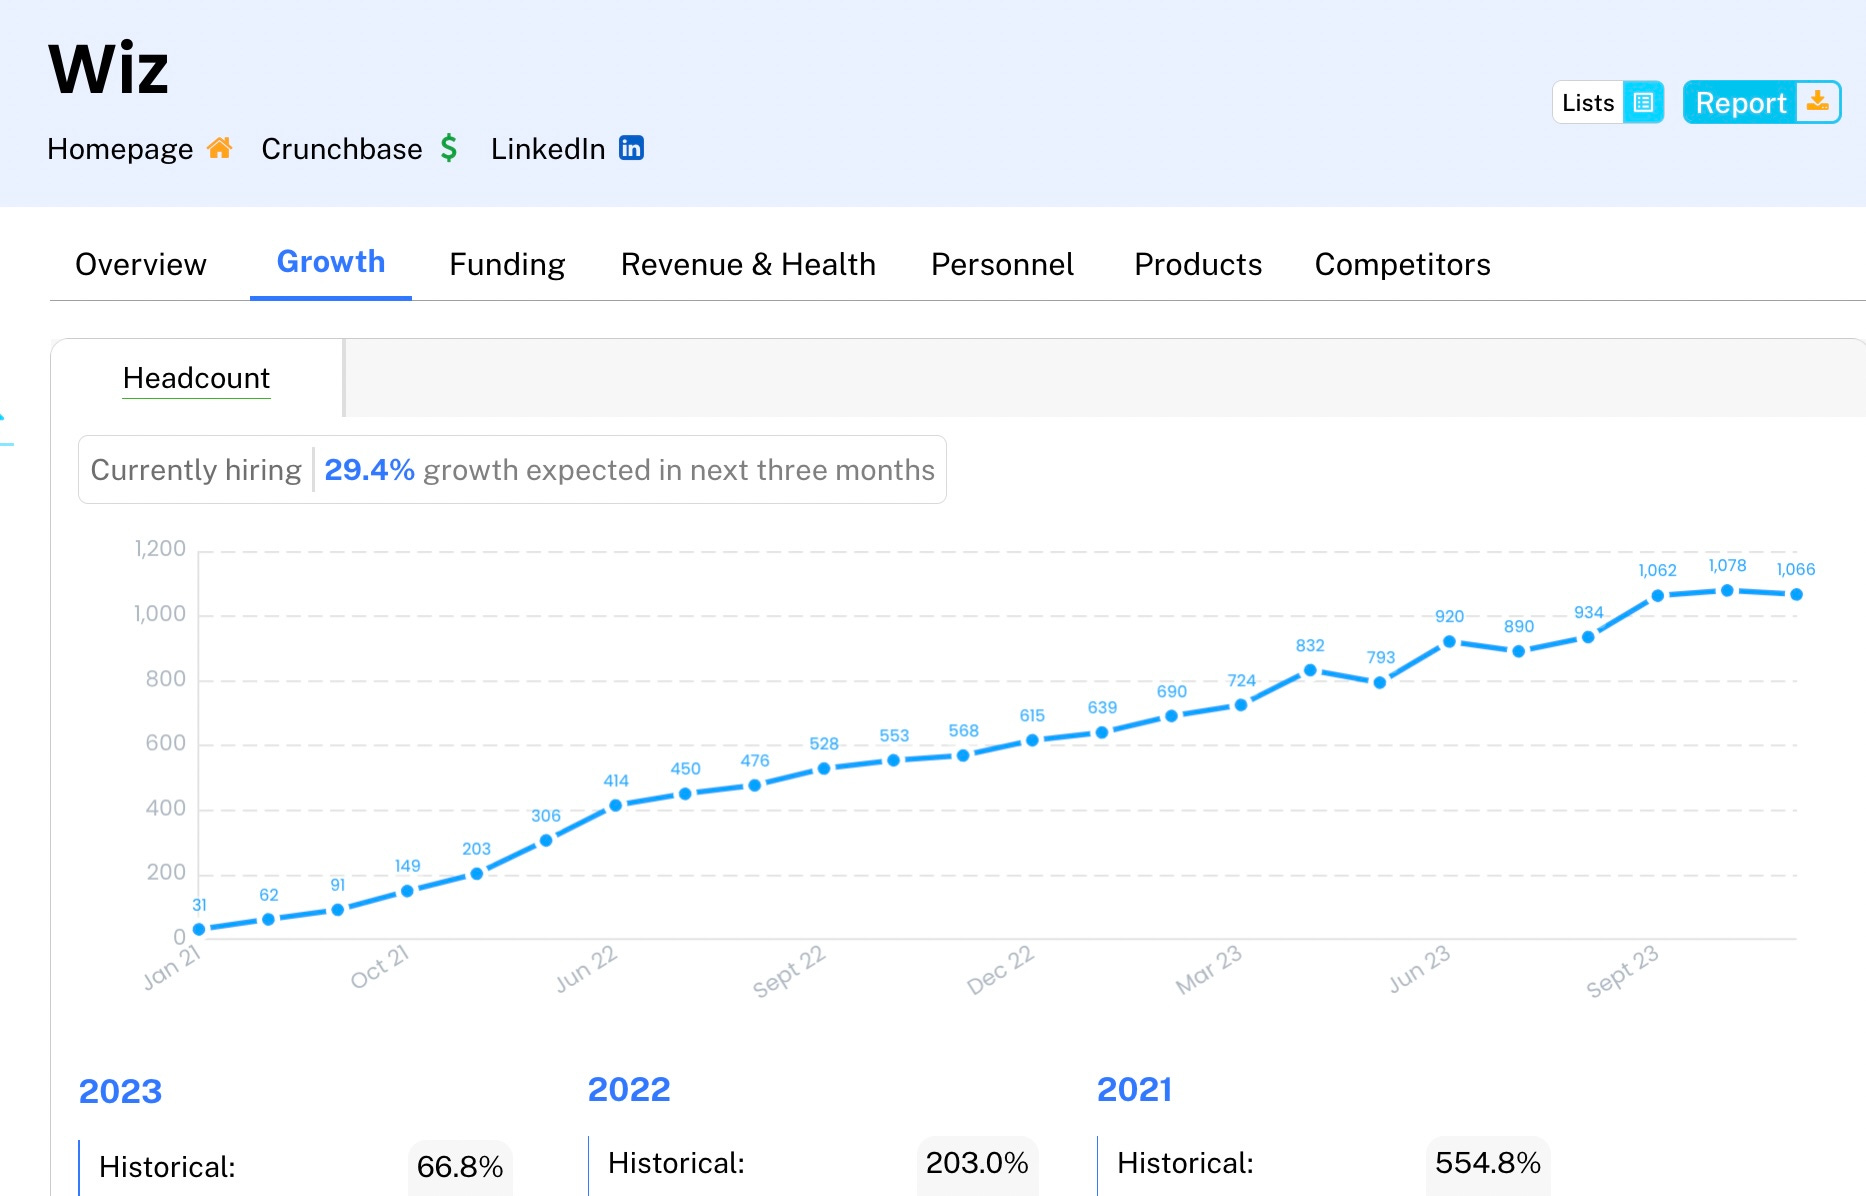Click the 793 data point
The width and height of the screenshot is (1866, 1196).
(x=1380, y=683)
